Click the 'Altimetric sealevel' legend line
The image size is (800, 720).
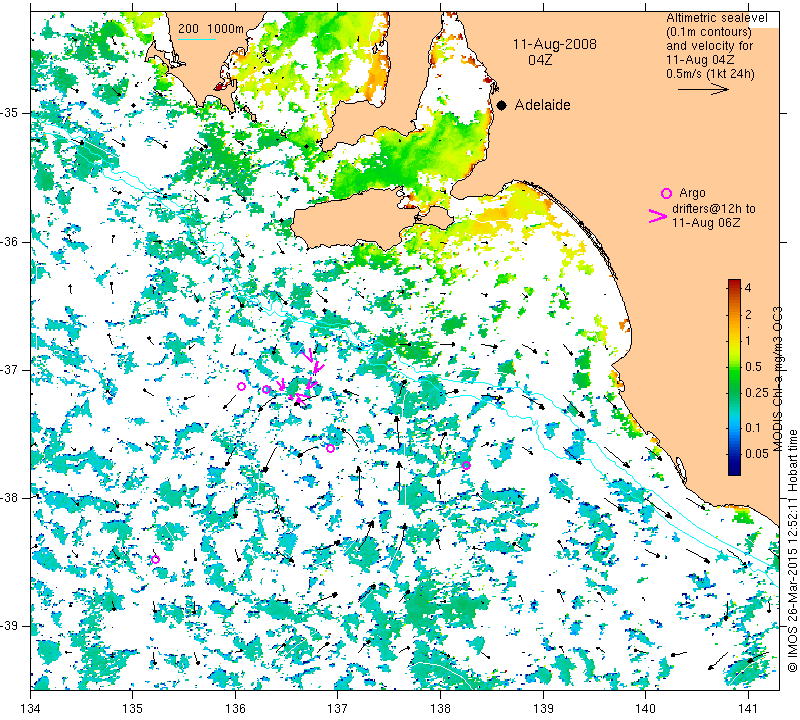717,18
